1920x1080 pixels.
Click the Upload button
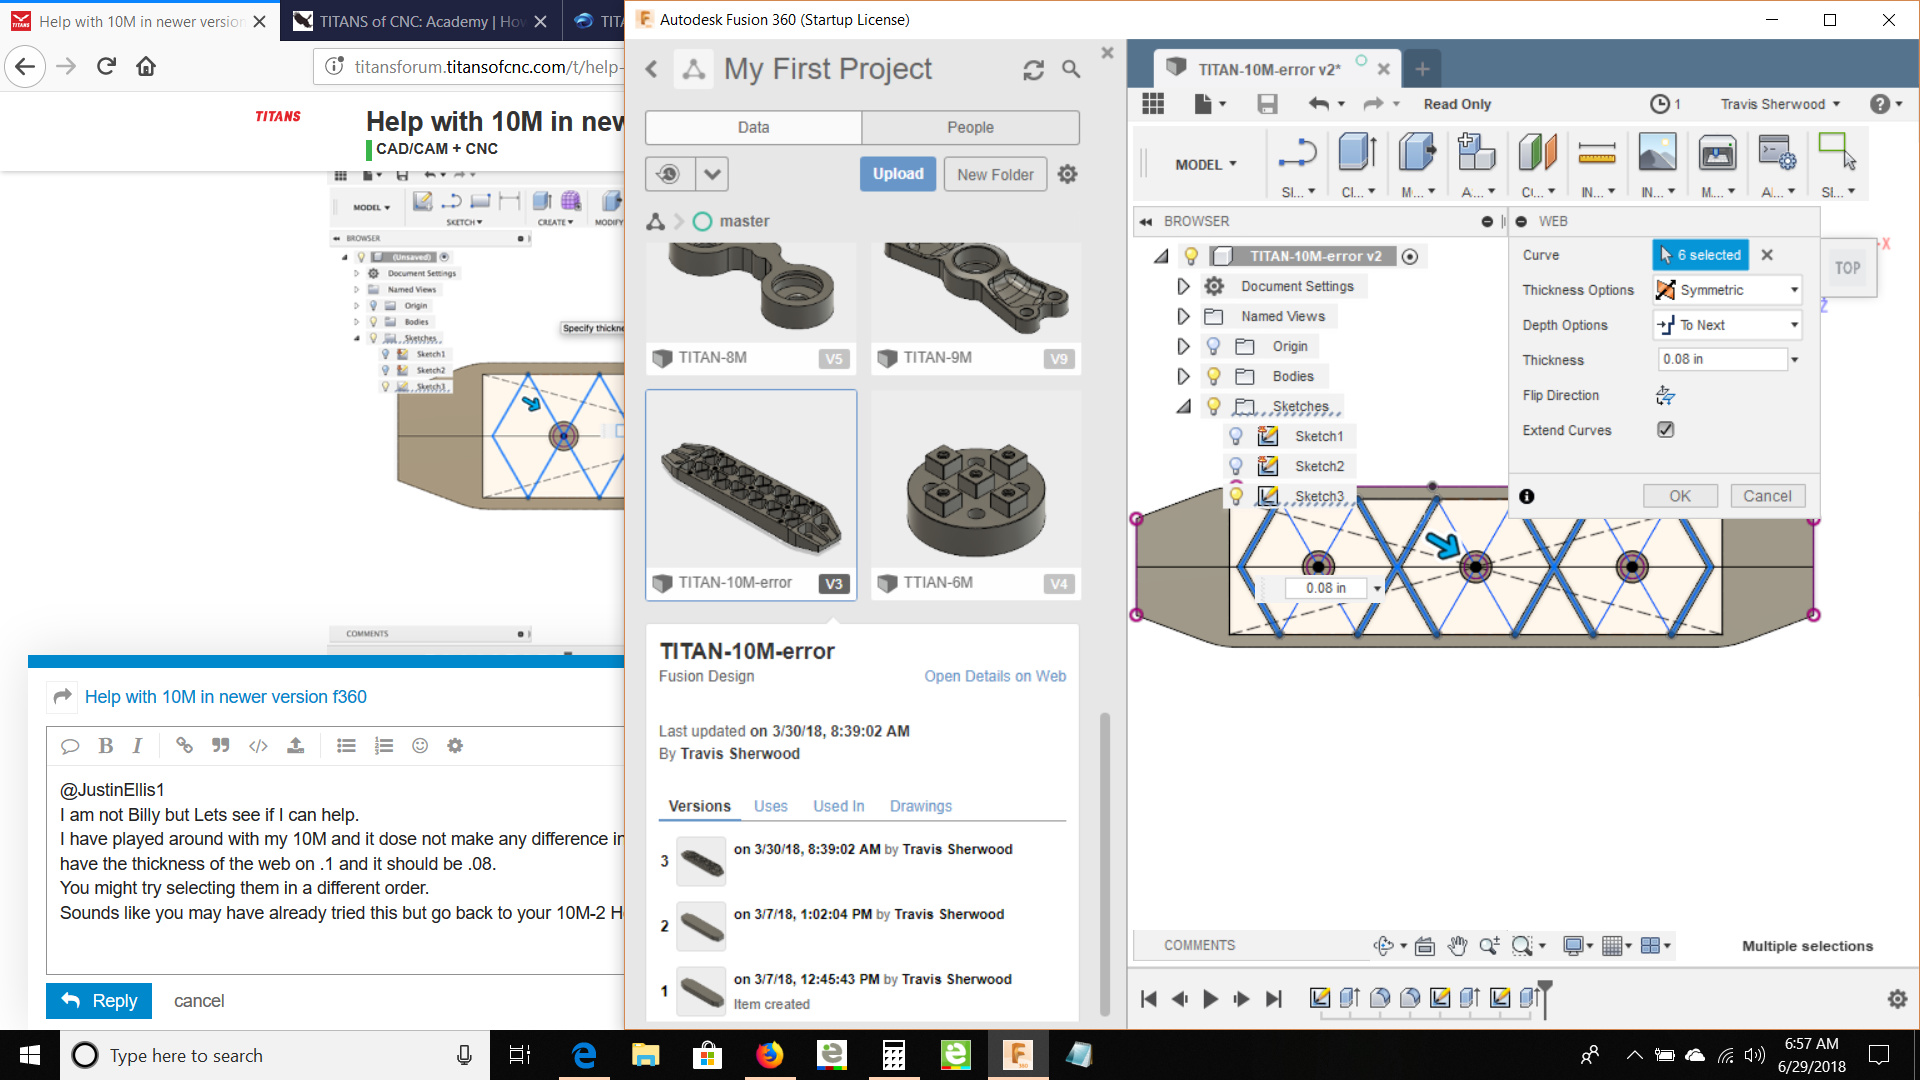click(x=897, y=173)
